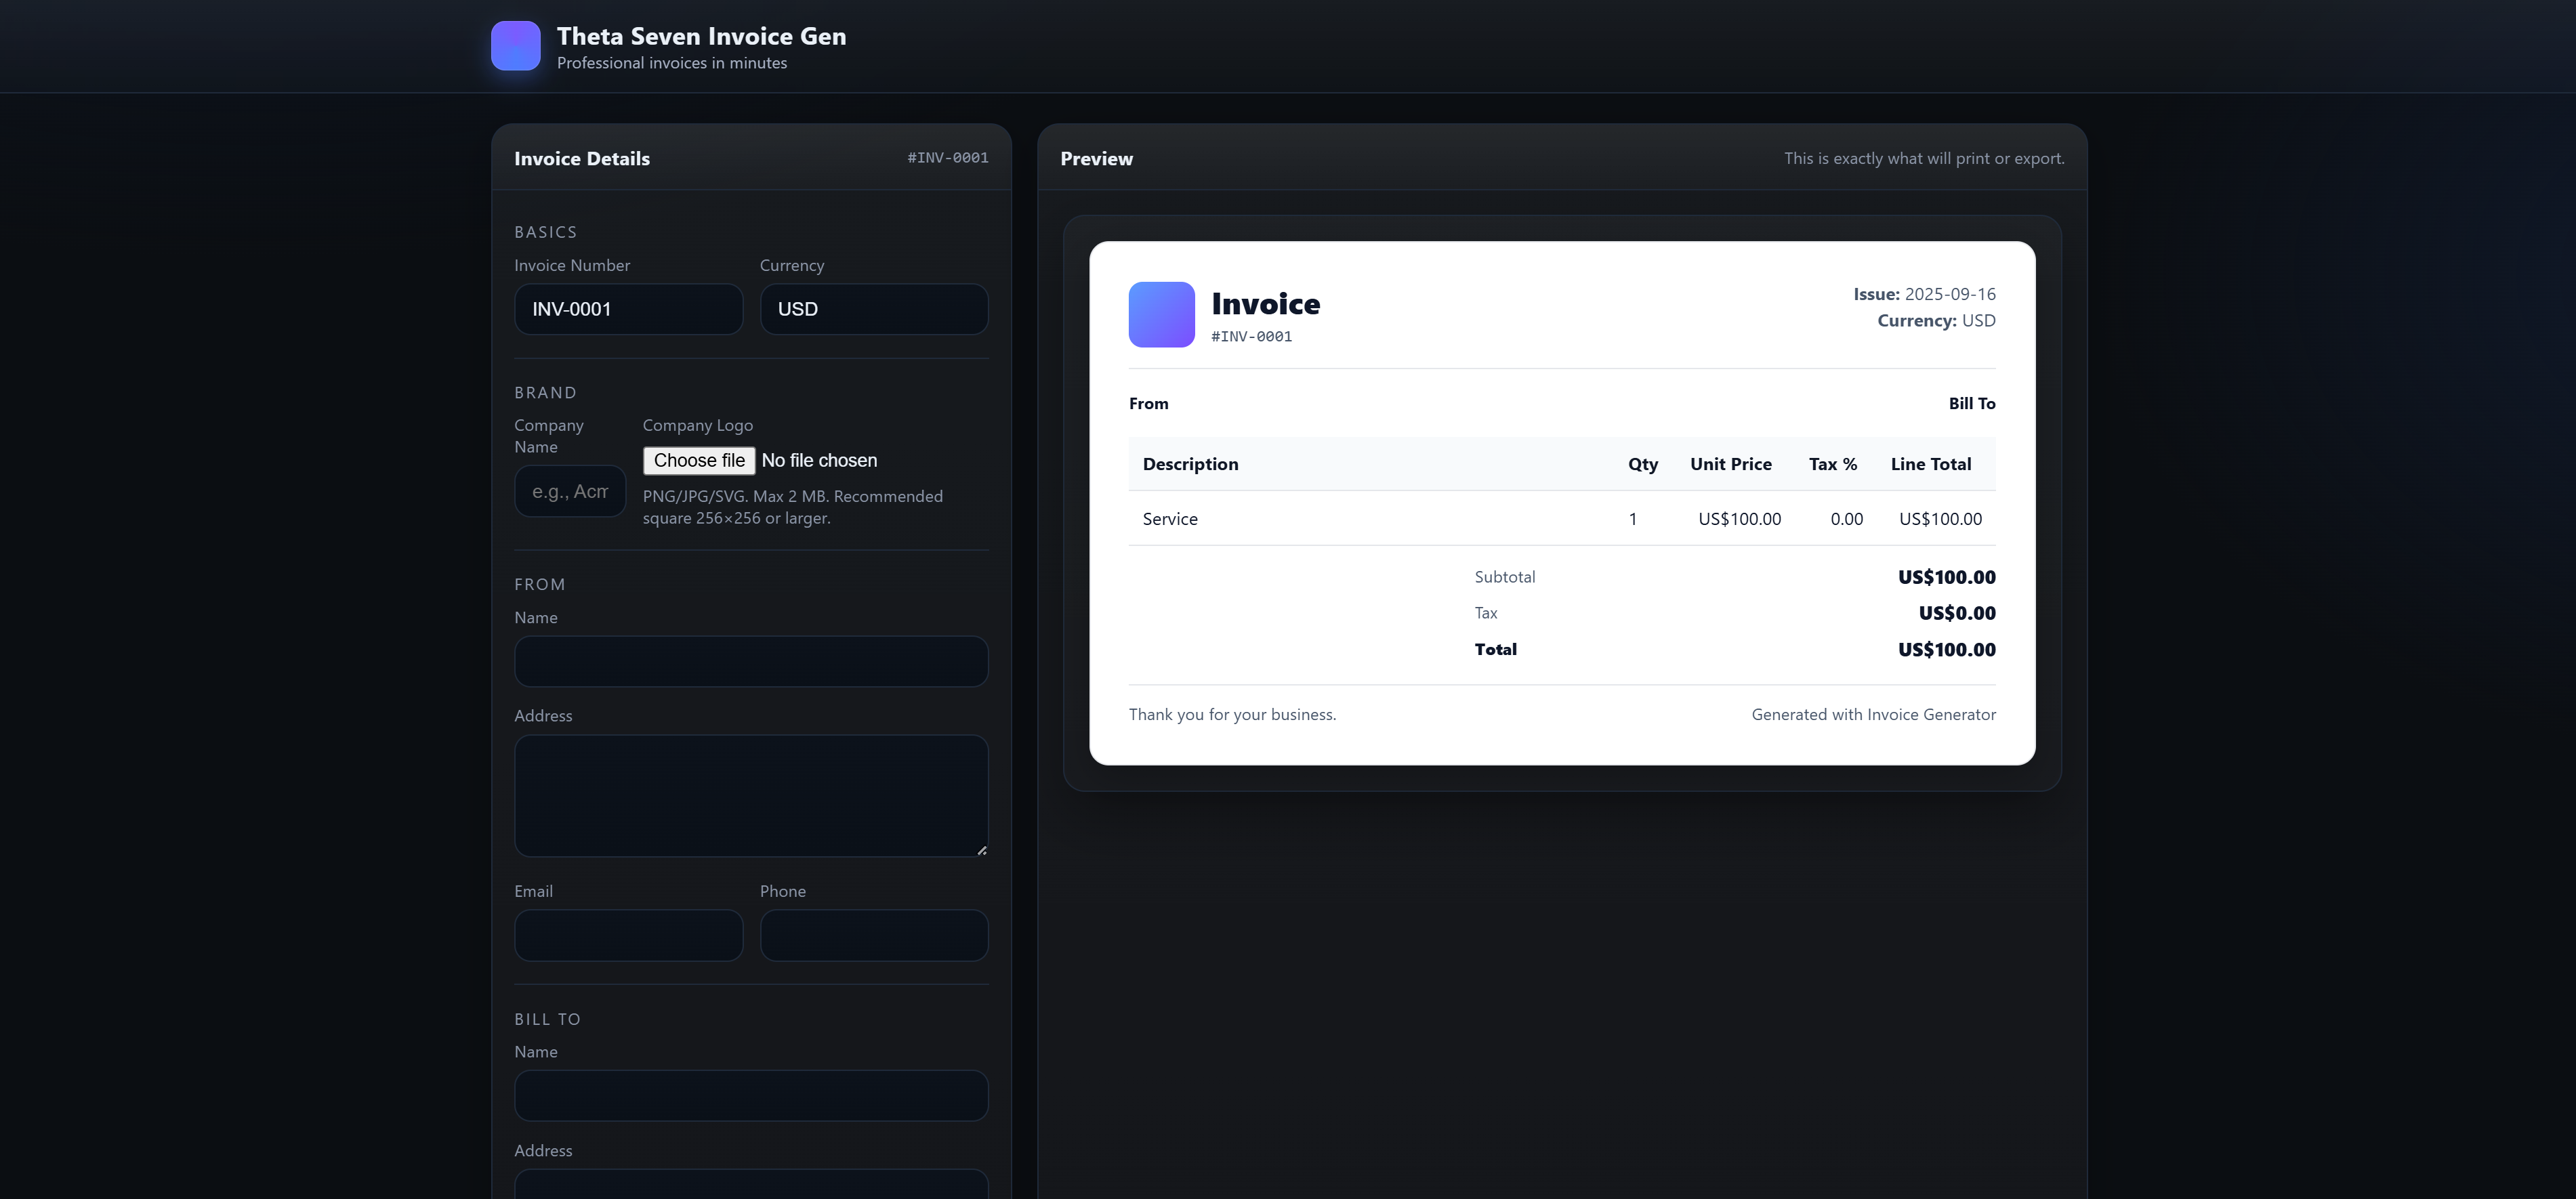The height and width of the screenshot is (1199, 2576).
Task: Click the Tax amount US$0.00
Action: [x=1956, y=613]
